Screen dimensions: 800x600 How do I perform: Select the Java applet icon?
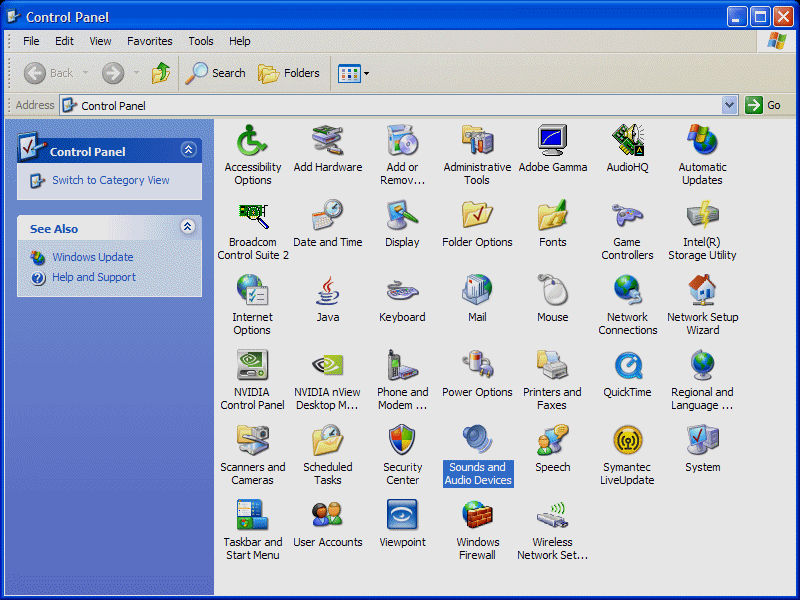pos(328,291)
